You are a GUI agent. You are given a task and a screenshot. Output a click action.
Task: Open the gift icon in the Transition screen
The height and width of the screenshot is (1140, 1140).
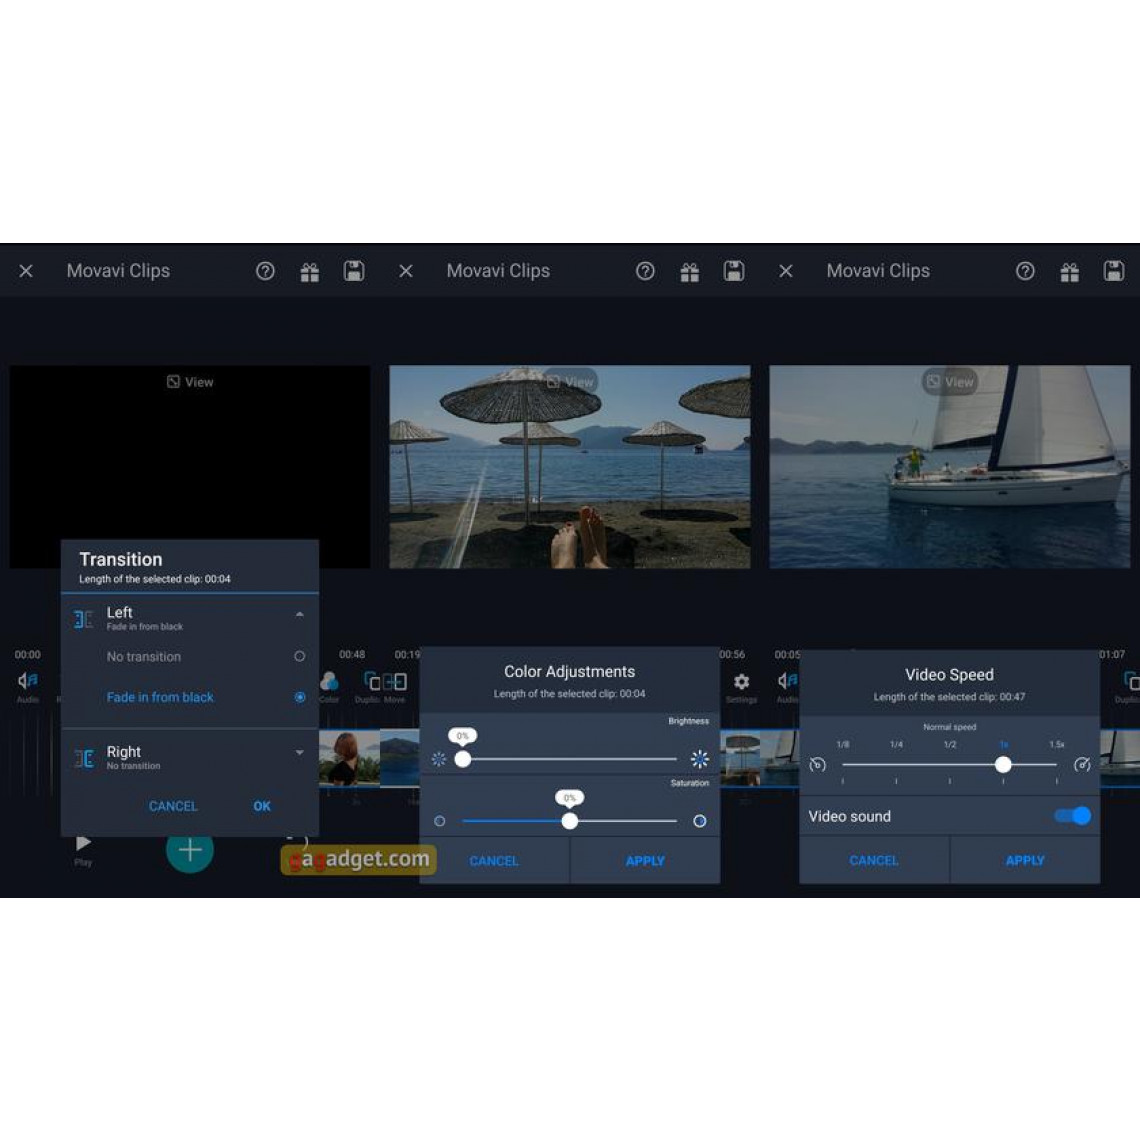(310, 272)
